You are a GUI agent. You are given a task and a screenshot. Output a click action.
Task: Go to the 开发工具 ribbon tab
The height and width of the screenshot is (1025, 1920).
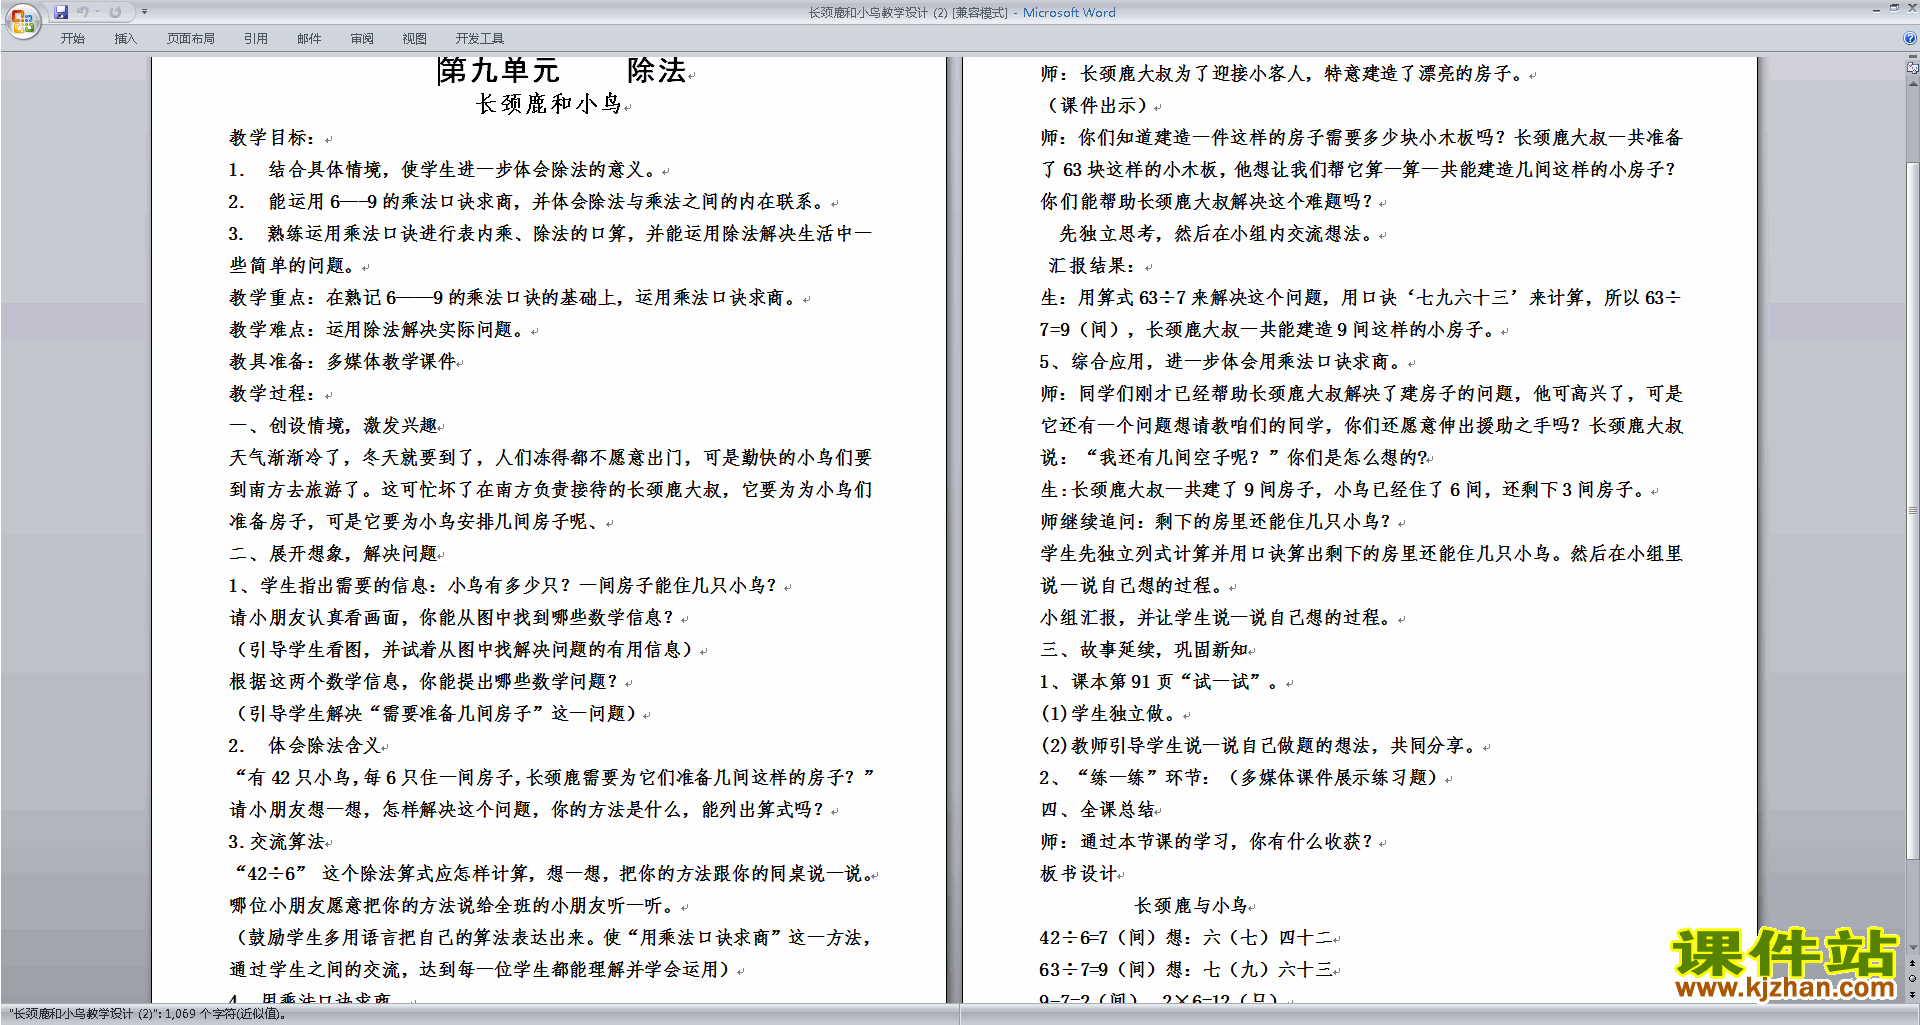(480, 39)
